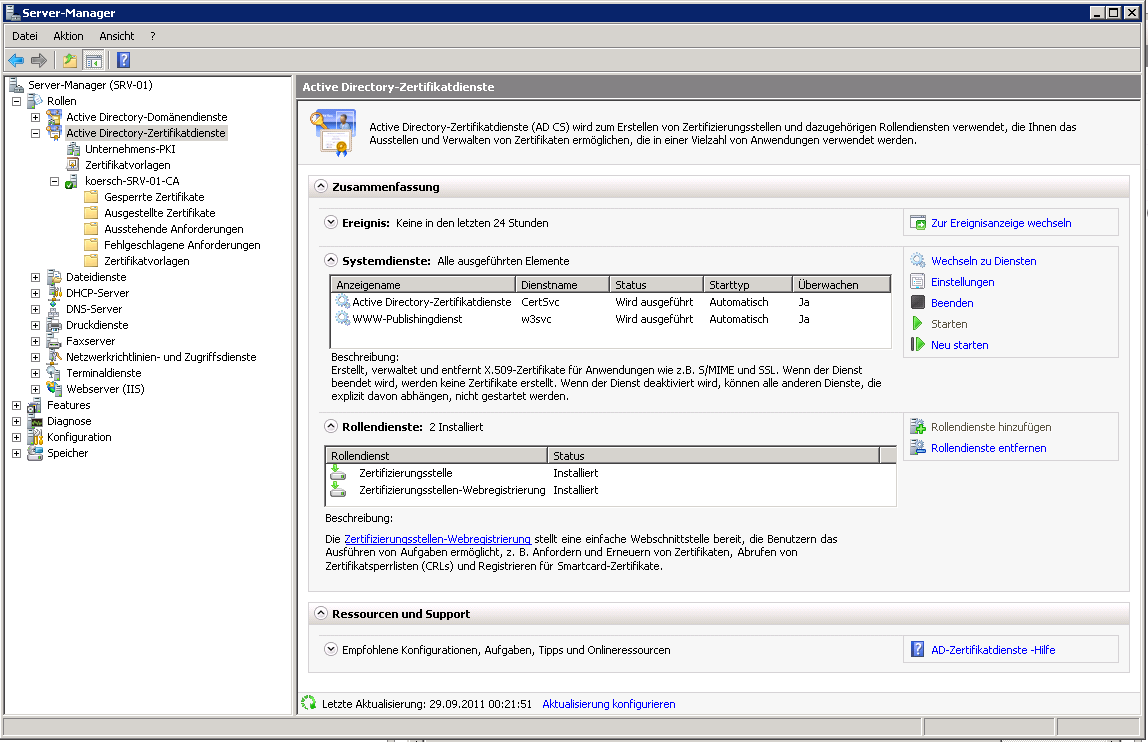
Task: Collapse the Rollen tree node
Action: pyautogui.click(x=16, y=101)
